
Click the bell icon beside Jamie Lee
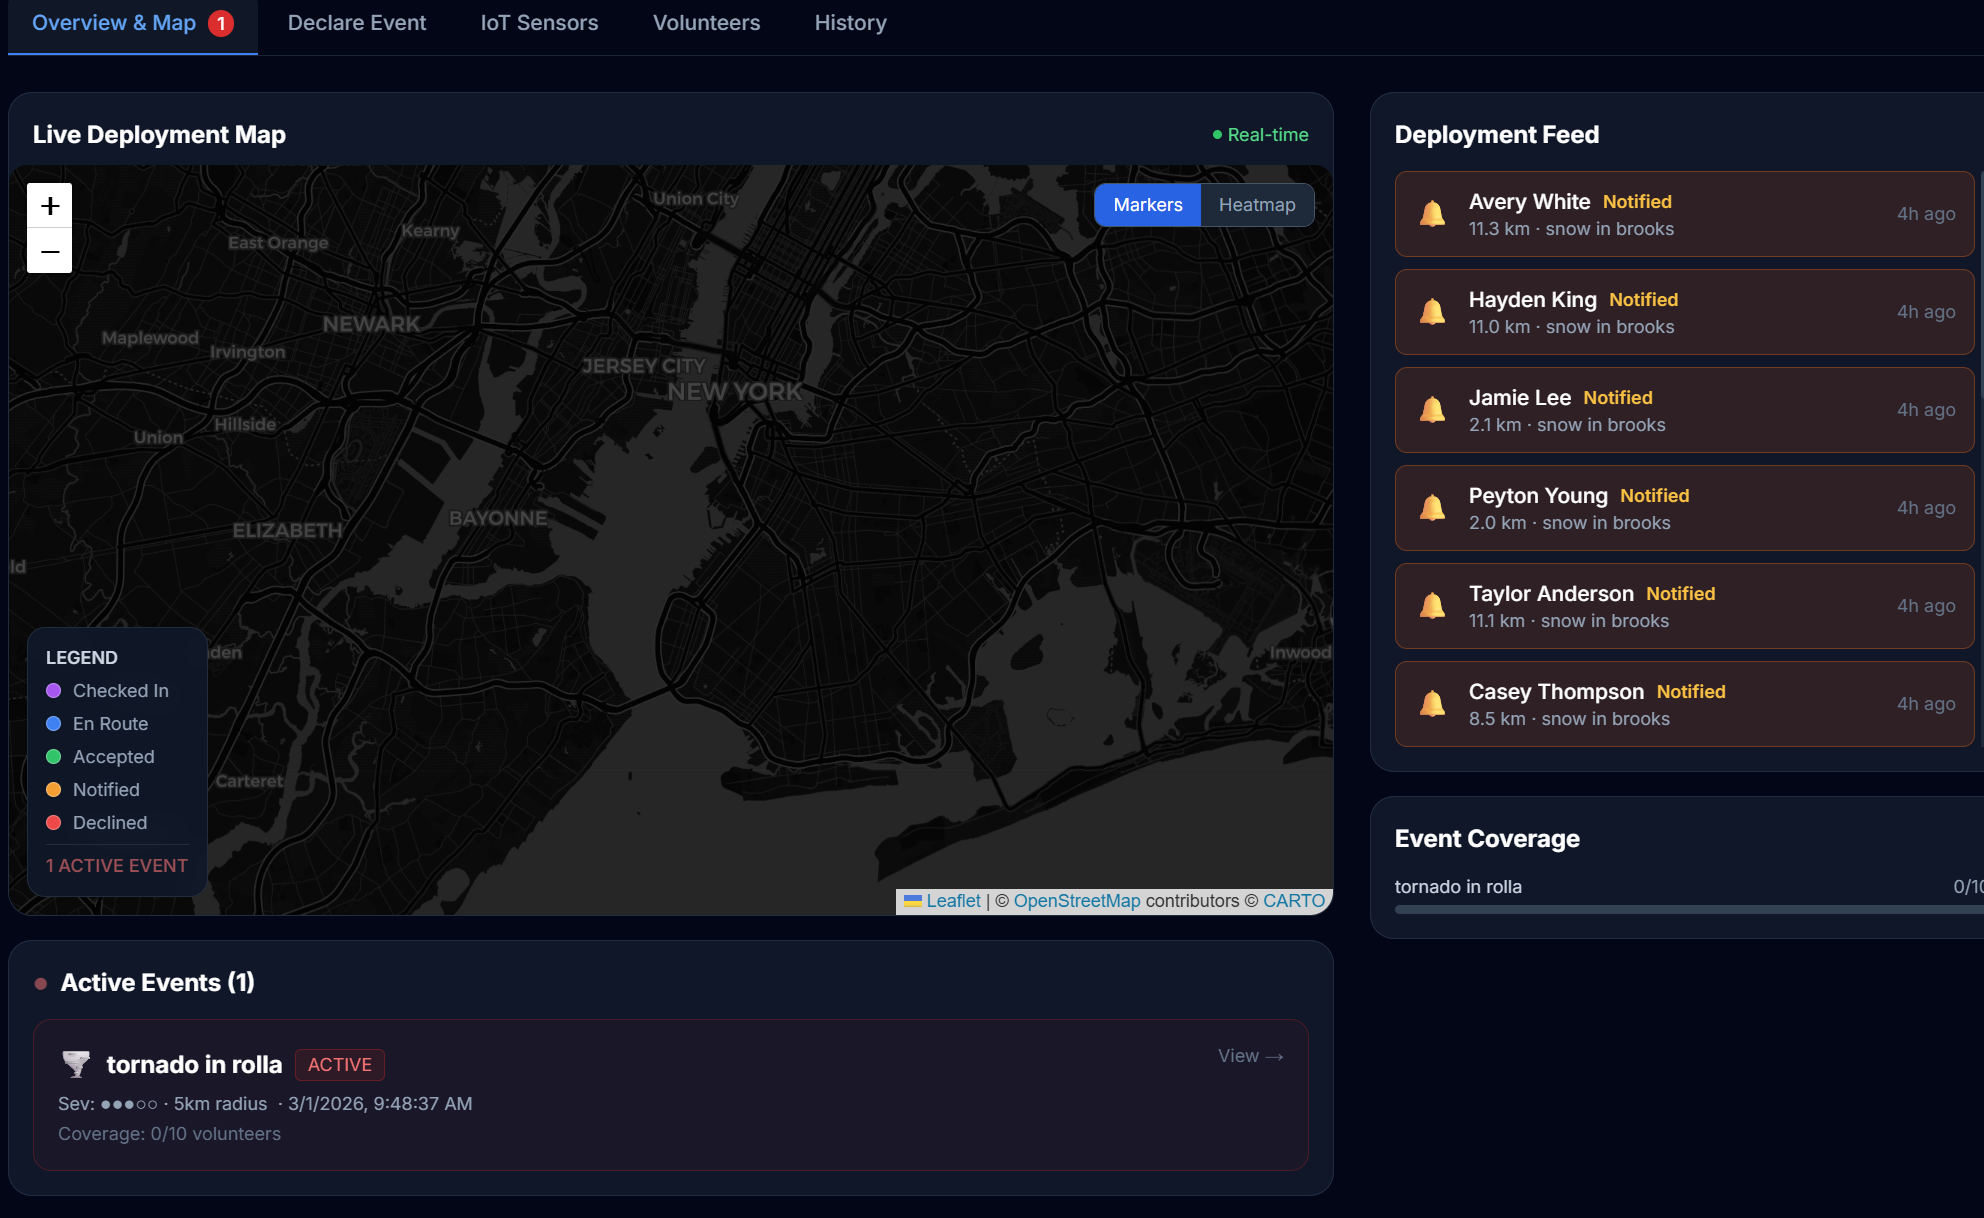tap(1432, 410)
